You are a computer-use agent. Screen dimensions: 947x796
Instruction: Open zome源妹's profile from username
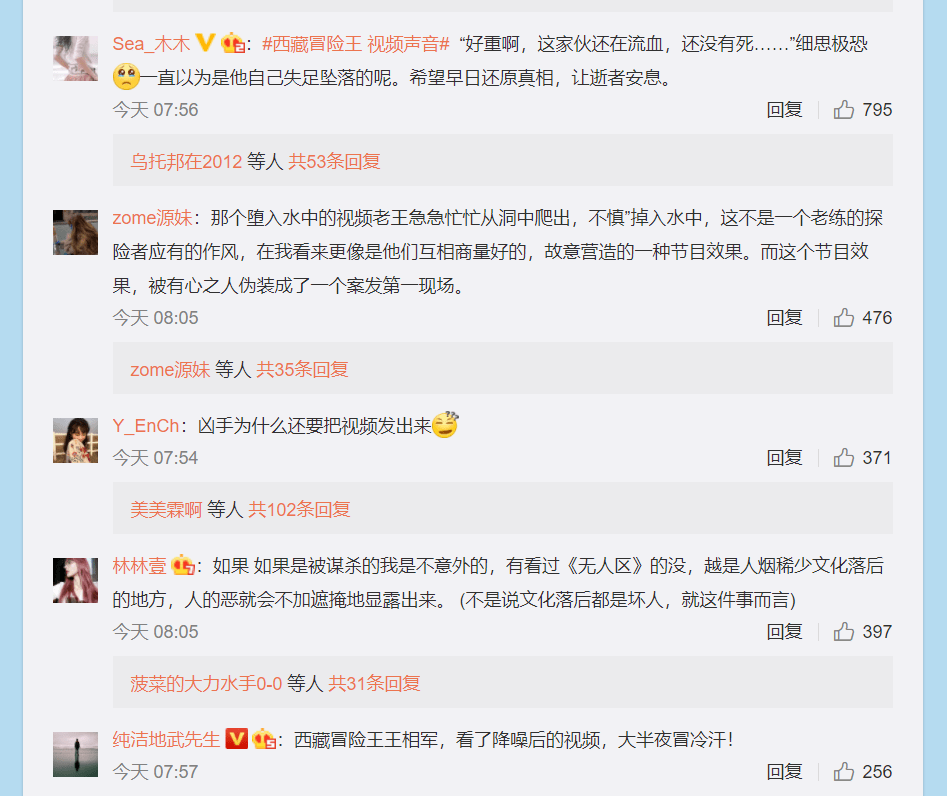coord(152,217)
